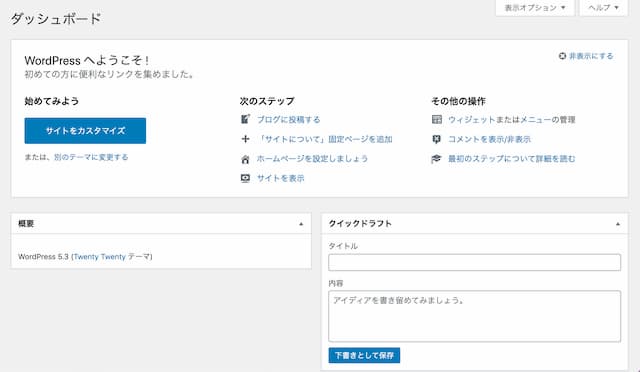Click the 下書きとして保存 button
The image size is (640, 372).
coord(364,355)
